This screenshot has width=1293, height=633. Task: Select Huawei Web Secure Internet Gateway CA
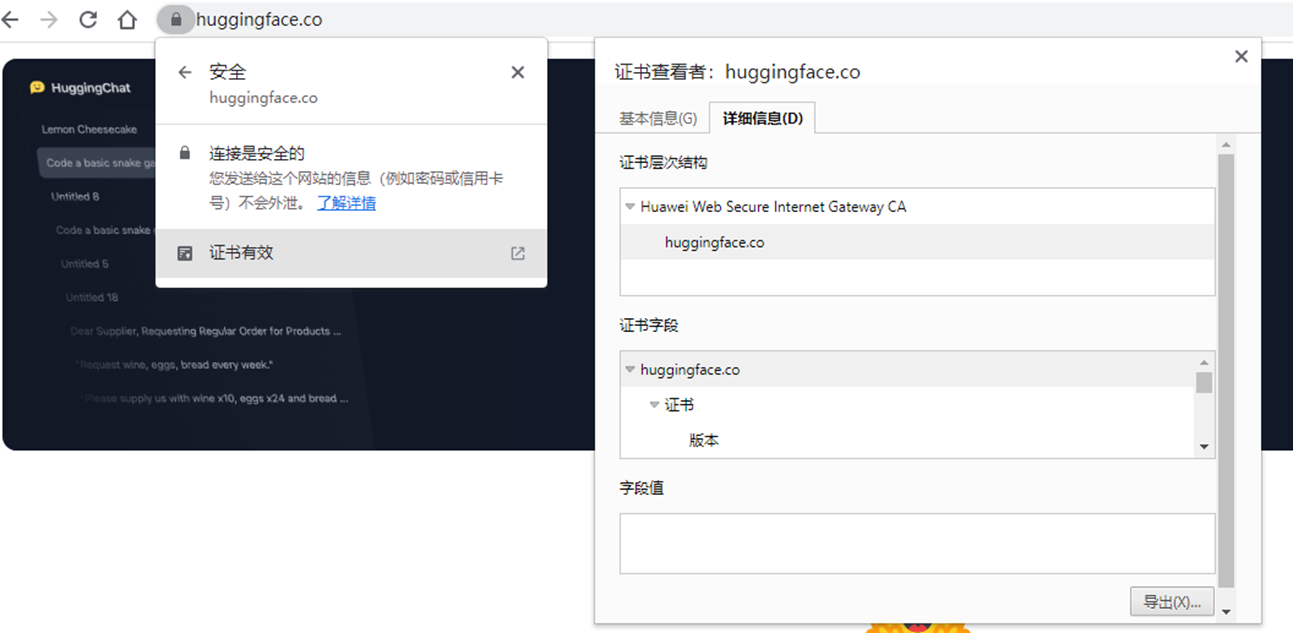point(773,207)
